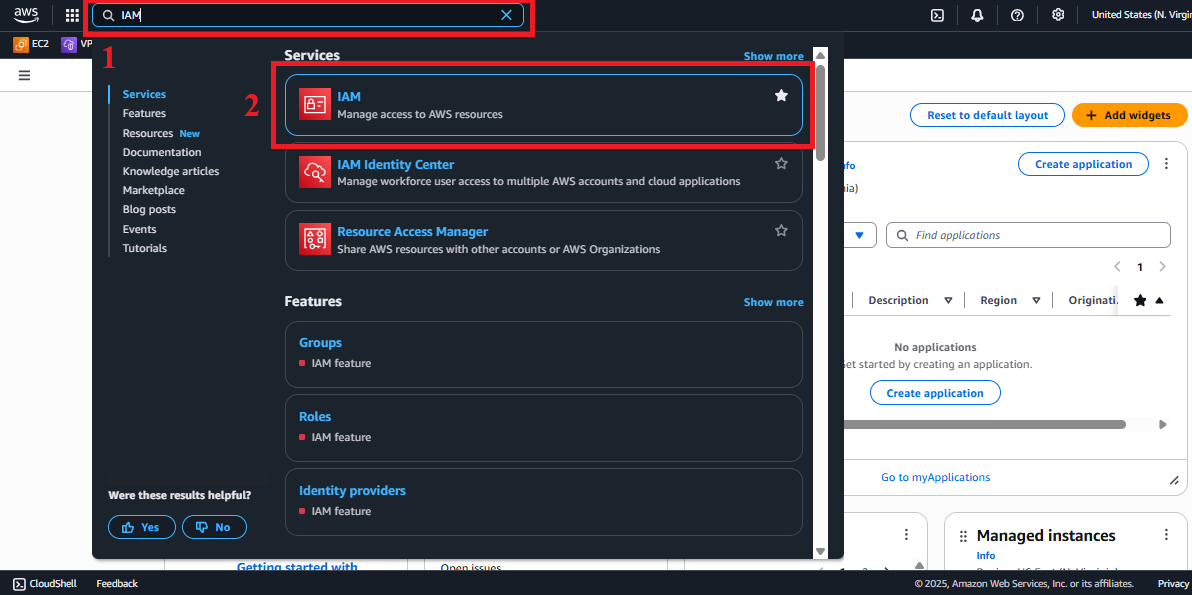
Task: Open the EC2 favorite shortcut
Action: (32, 45)
